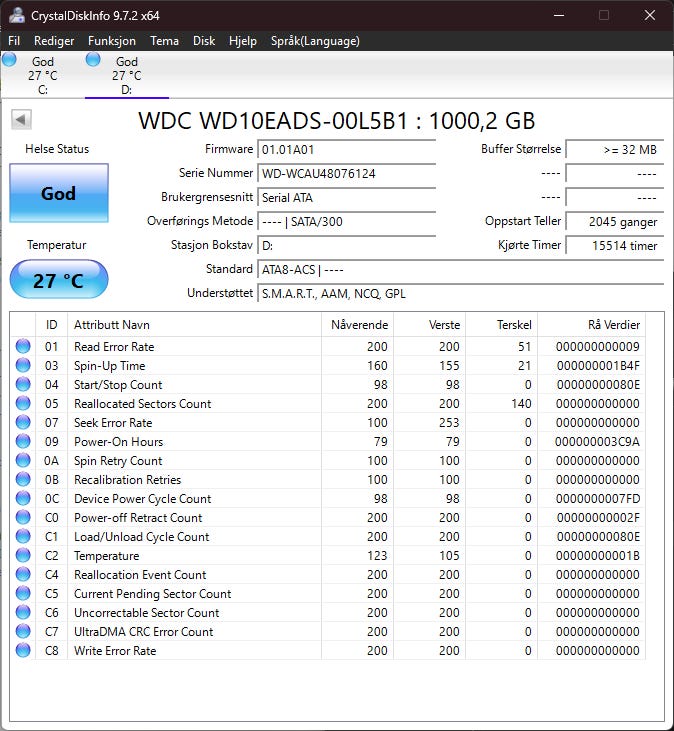
Task: Open the Fil menu
Action: [x=14, y=41]
